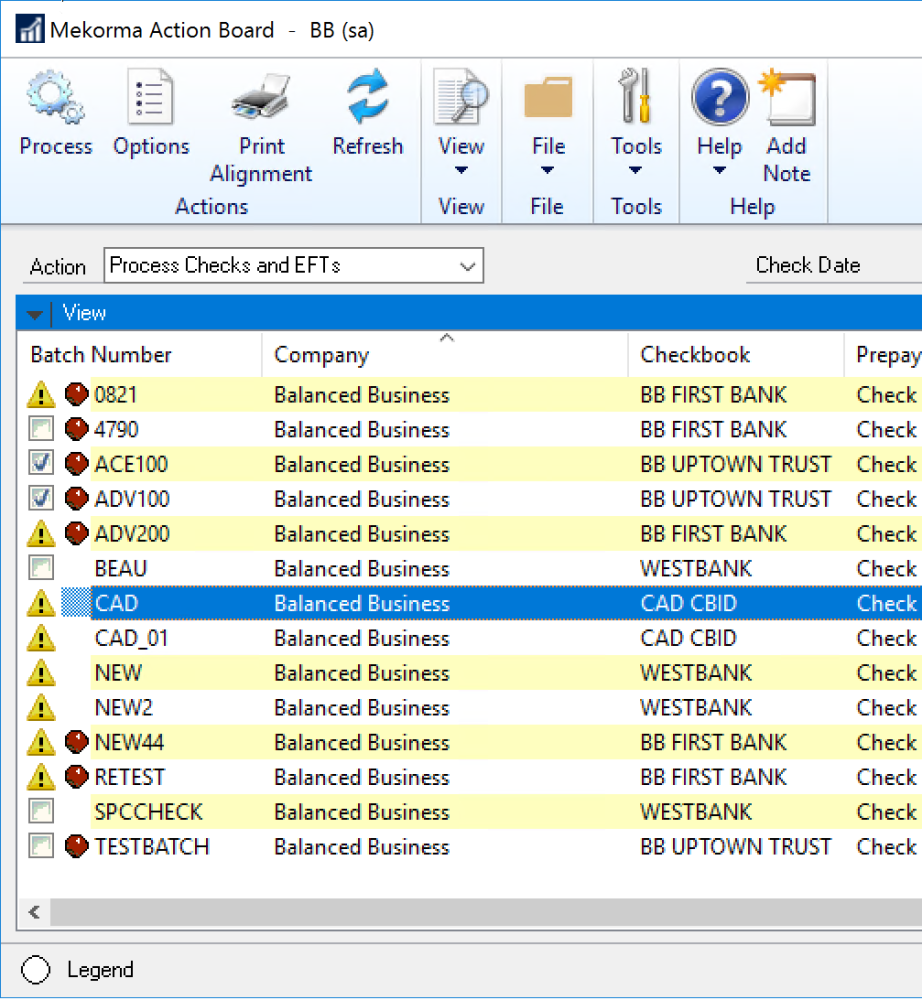
Task: Click the CAD_01 batch name
Action: [131, 638]
